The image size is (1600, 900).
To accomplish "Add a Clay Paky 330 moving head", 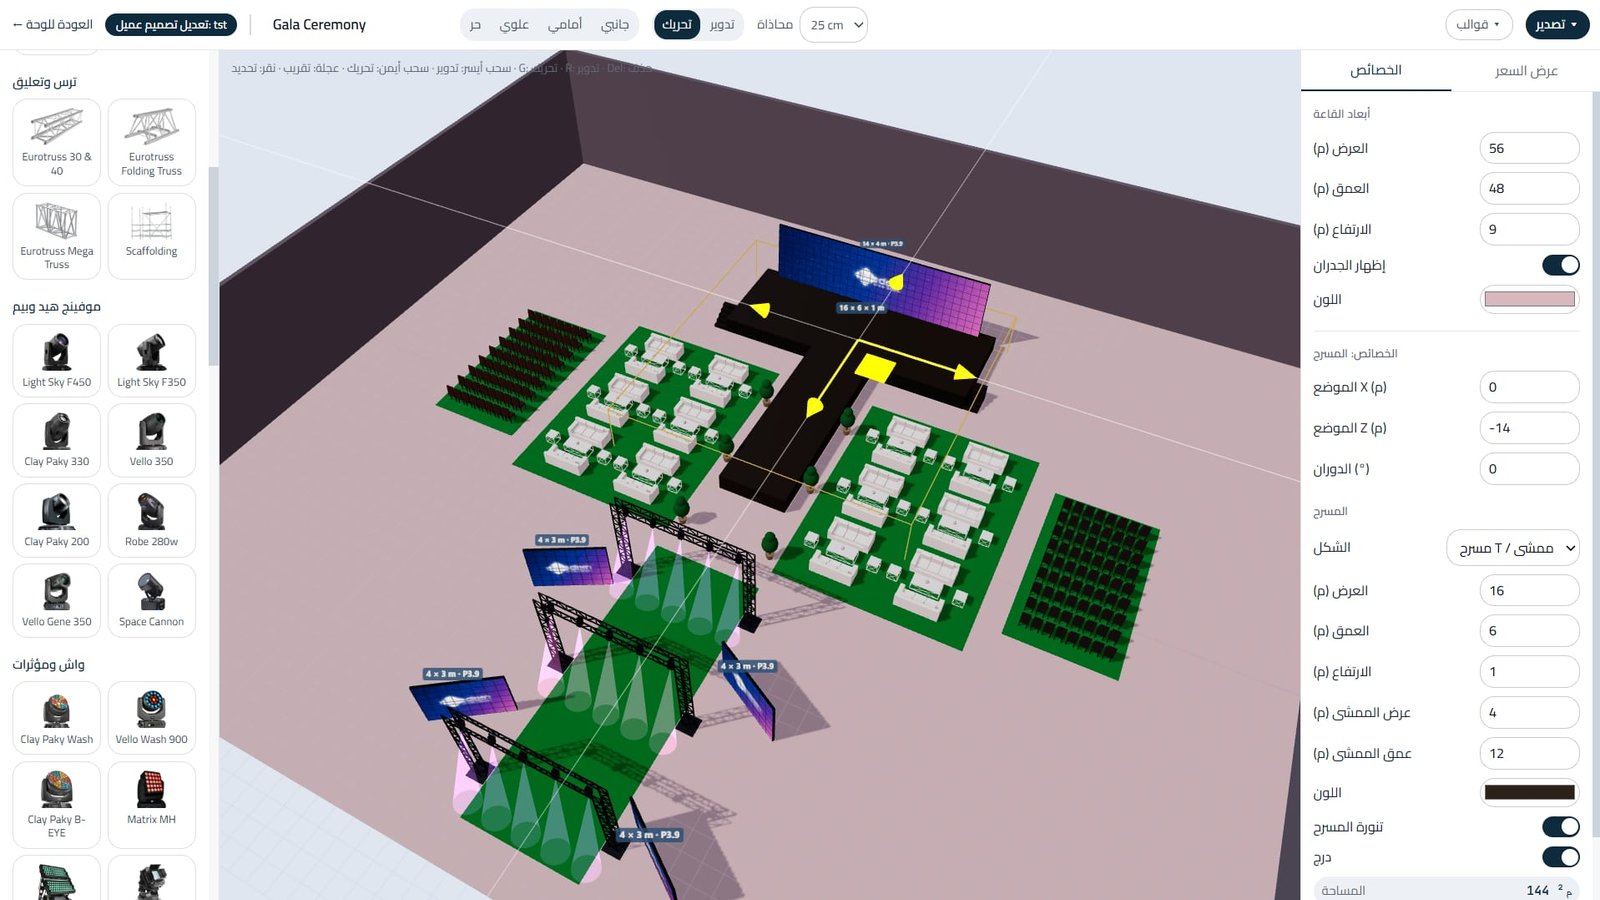I will click(x=57, y=440).
